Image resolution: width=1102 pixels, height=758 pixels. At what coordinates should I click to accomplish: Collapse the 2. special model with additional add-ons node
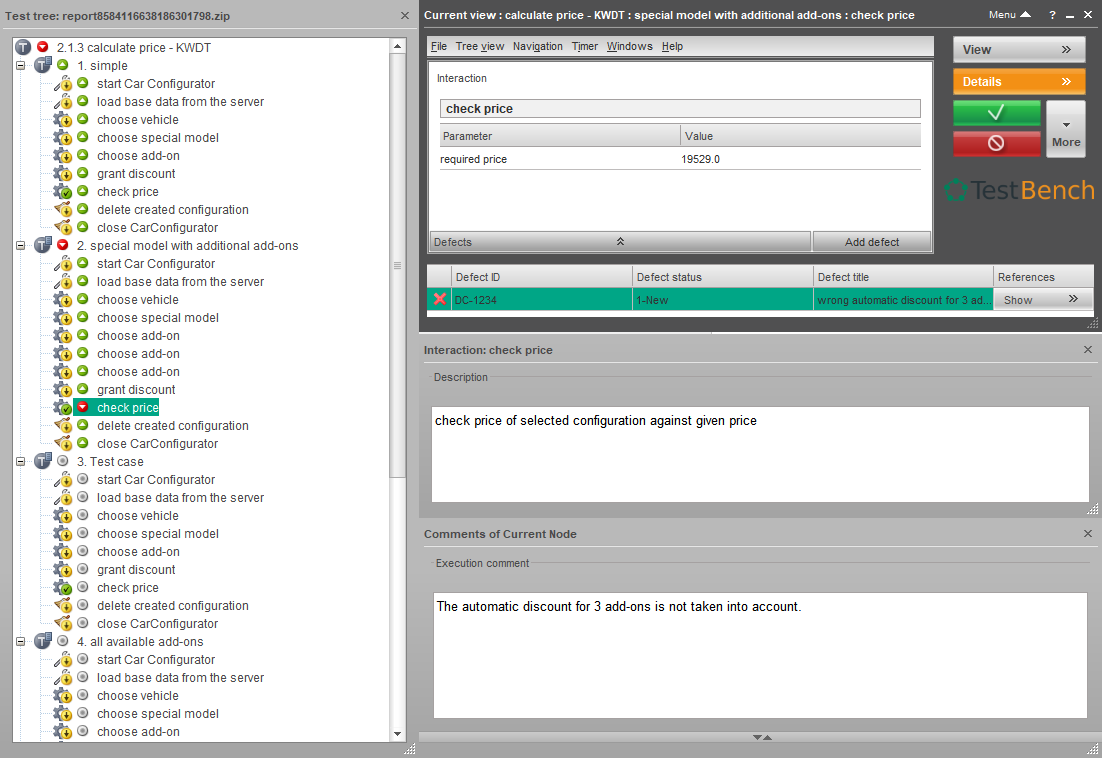pyautogui.click(x=20, y=245)
